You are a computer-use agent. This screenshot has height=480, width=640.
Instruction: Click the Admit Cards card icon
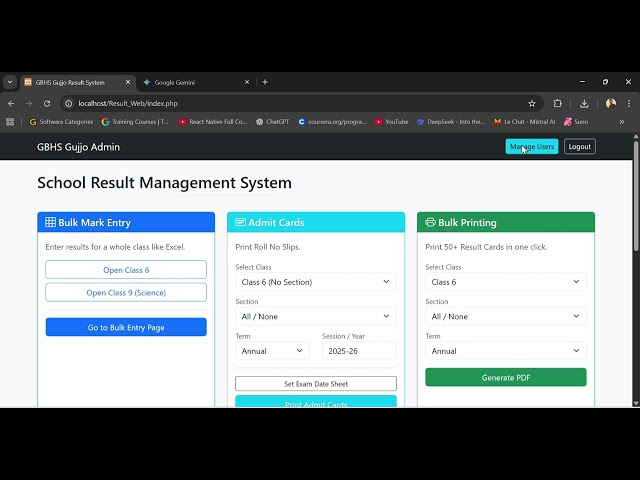tap(240, 222)
